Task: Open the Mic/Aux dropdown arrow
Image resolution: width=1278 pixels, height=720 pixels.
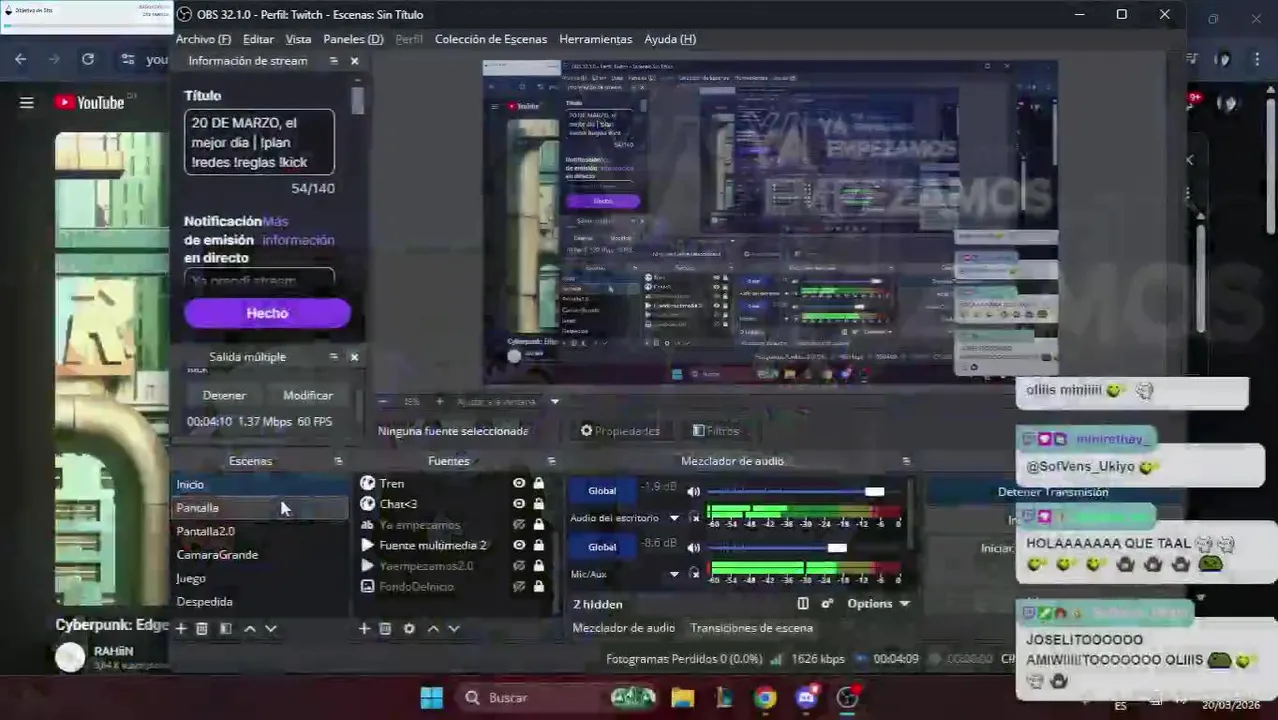Action: point(674,574)
